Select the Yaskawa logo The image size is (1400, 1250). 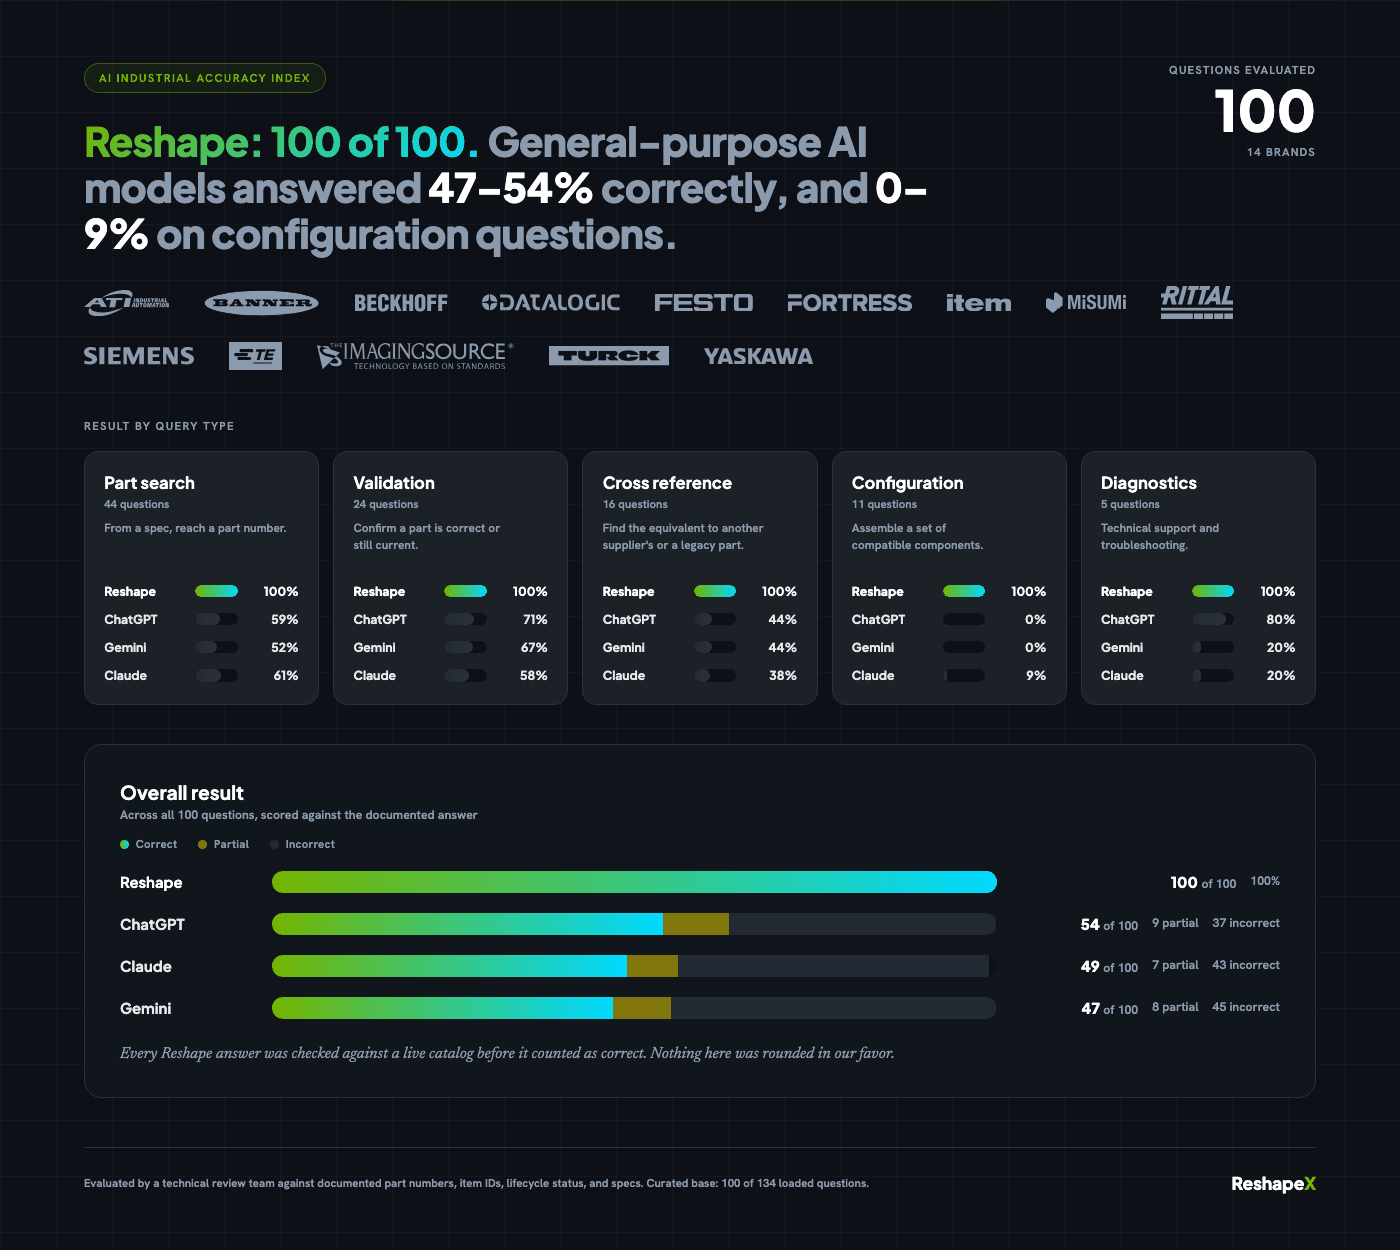pyautogui.click(x=758, y=356)
